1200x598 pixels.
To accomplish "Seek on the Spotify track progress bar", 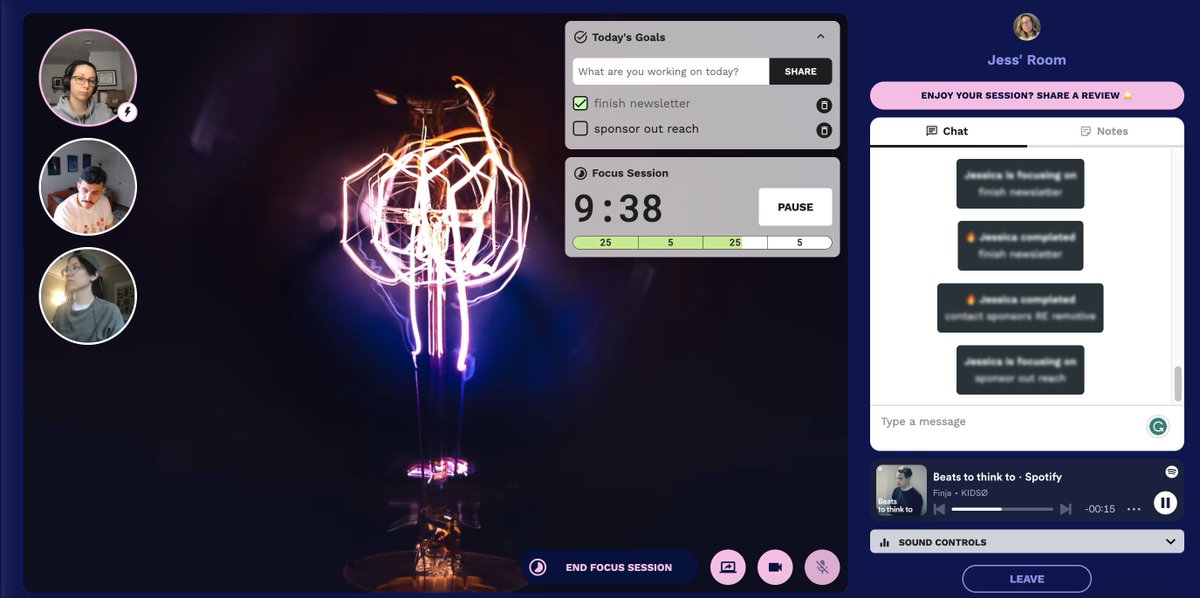I will 1002,509.
